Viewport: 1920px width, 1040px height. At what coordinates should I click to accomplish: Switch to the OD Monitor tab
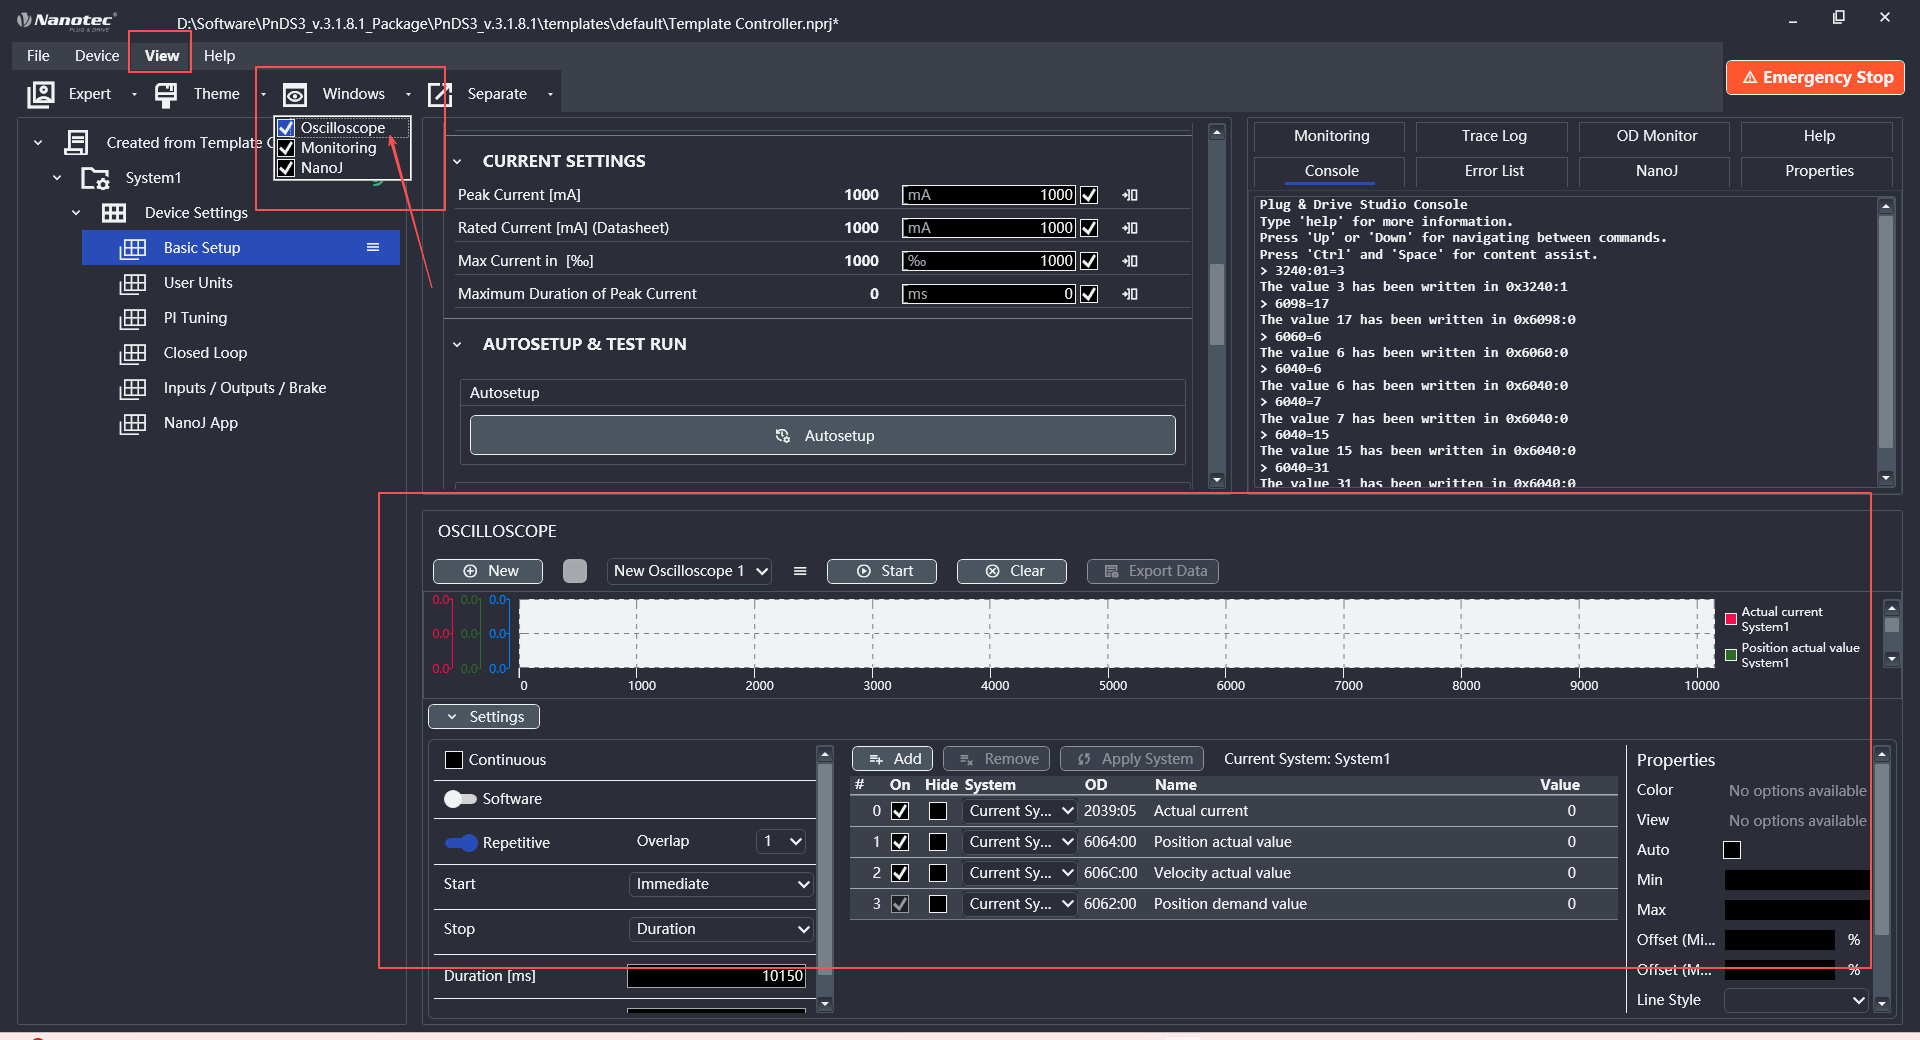pos(1656,136)
